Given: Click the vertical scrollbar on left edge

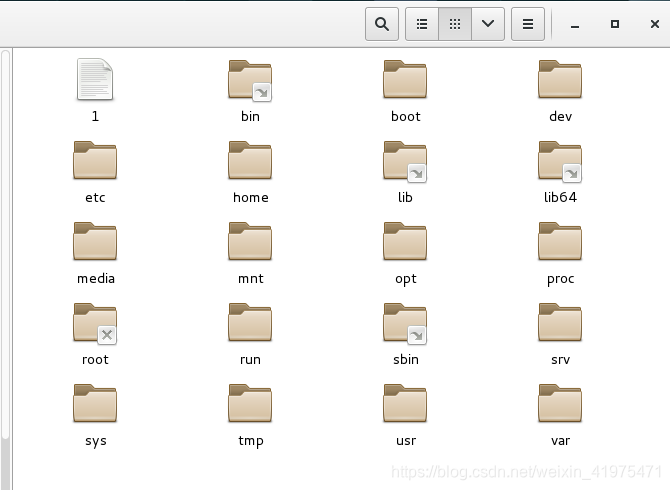Looking at the screenshot, I should pyautogui.click(x=5, y=245).
